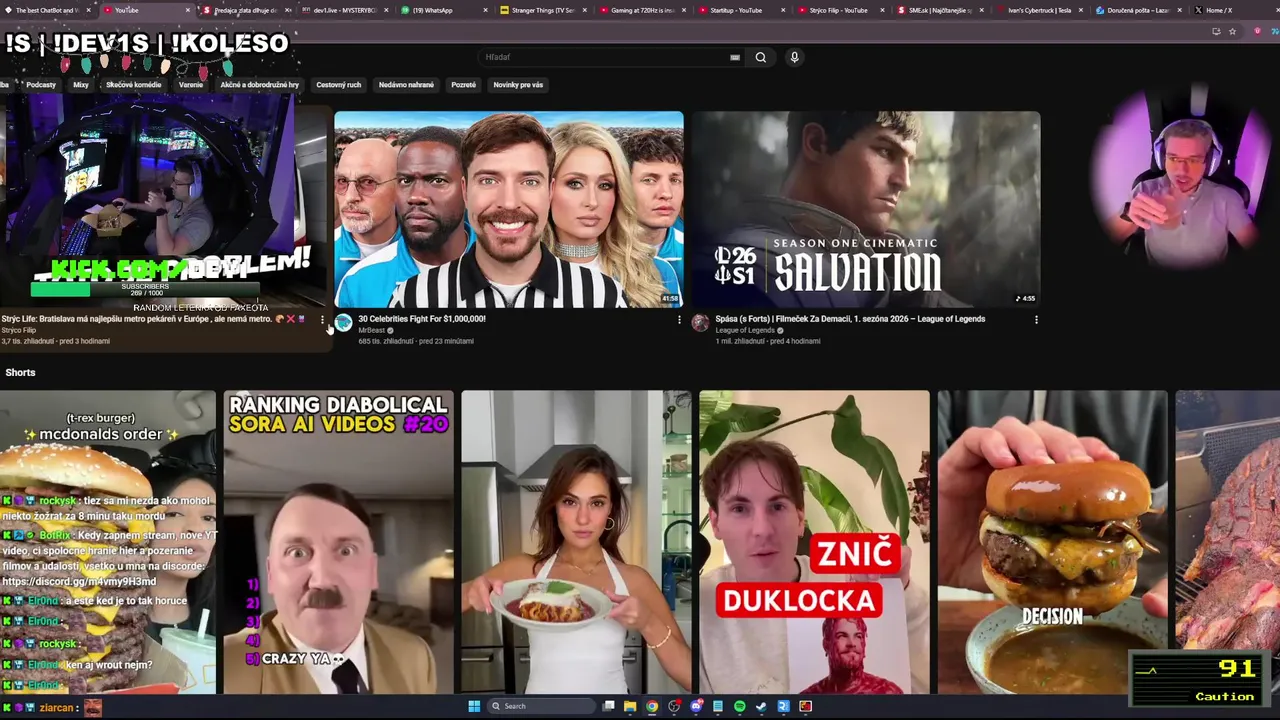Screen dimensions: 1280x720
Task: Select the Varenie filter chip
Action: tap(190, 85)
